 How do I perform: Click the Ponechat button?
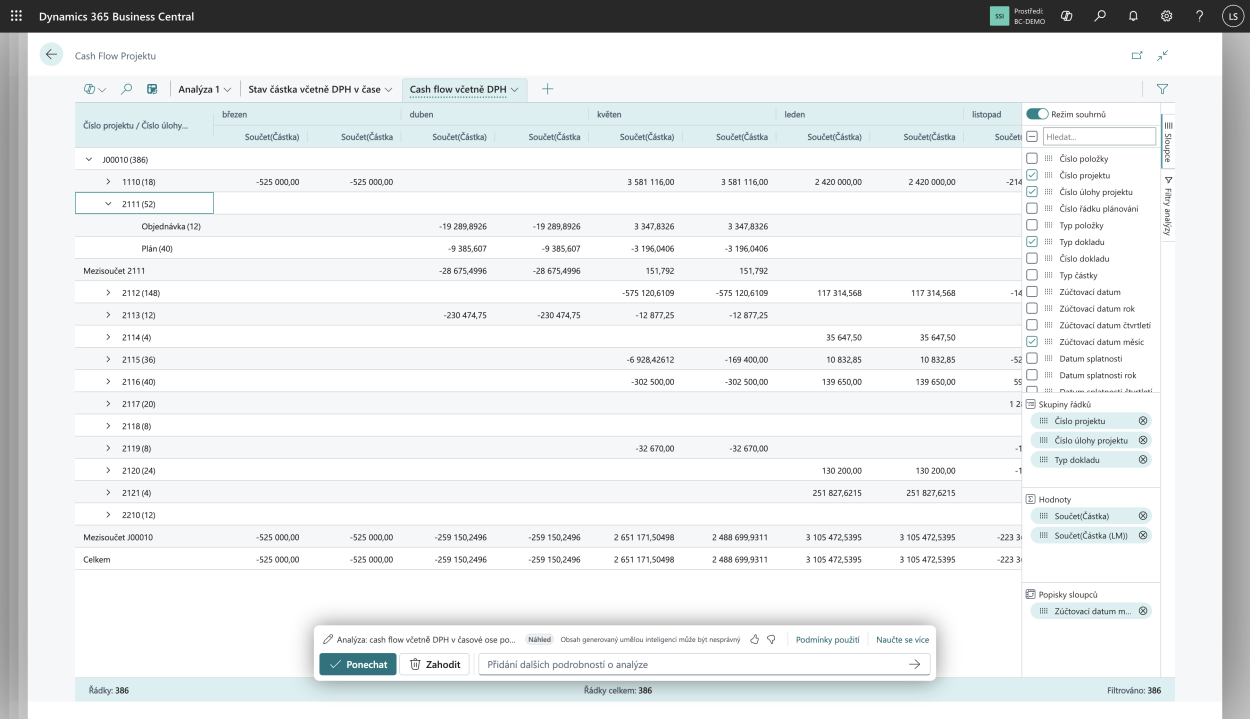[x=358, y=664]
